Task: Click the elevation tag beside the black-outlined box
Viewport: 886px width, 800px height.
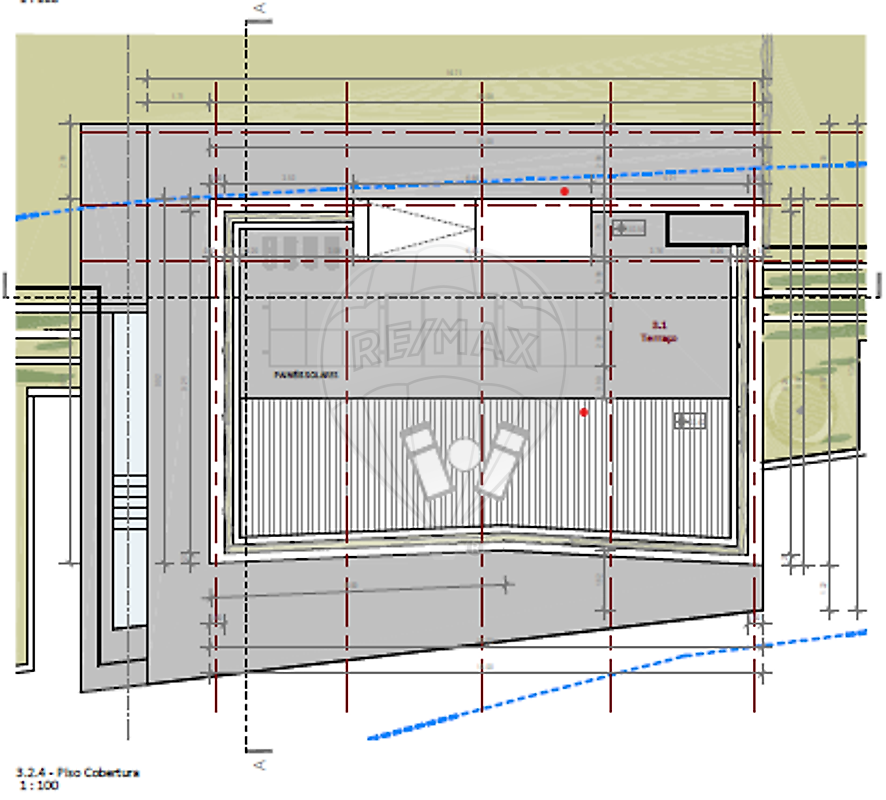Action: 628,228
